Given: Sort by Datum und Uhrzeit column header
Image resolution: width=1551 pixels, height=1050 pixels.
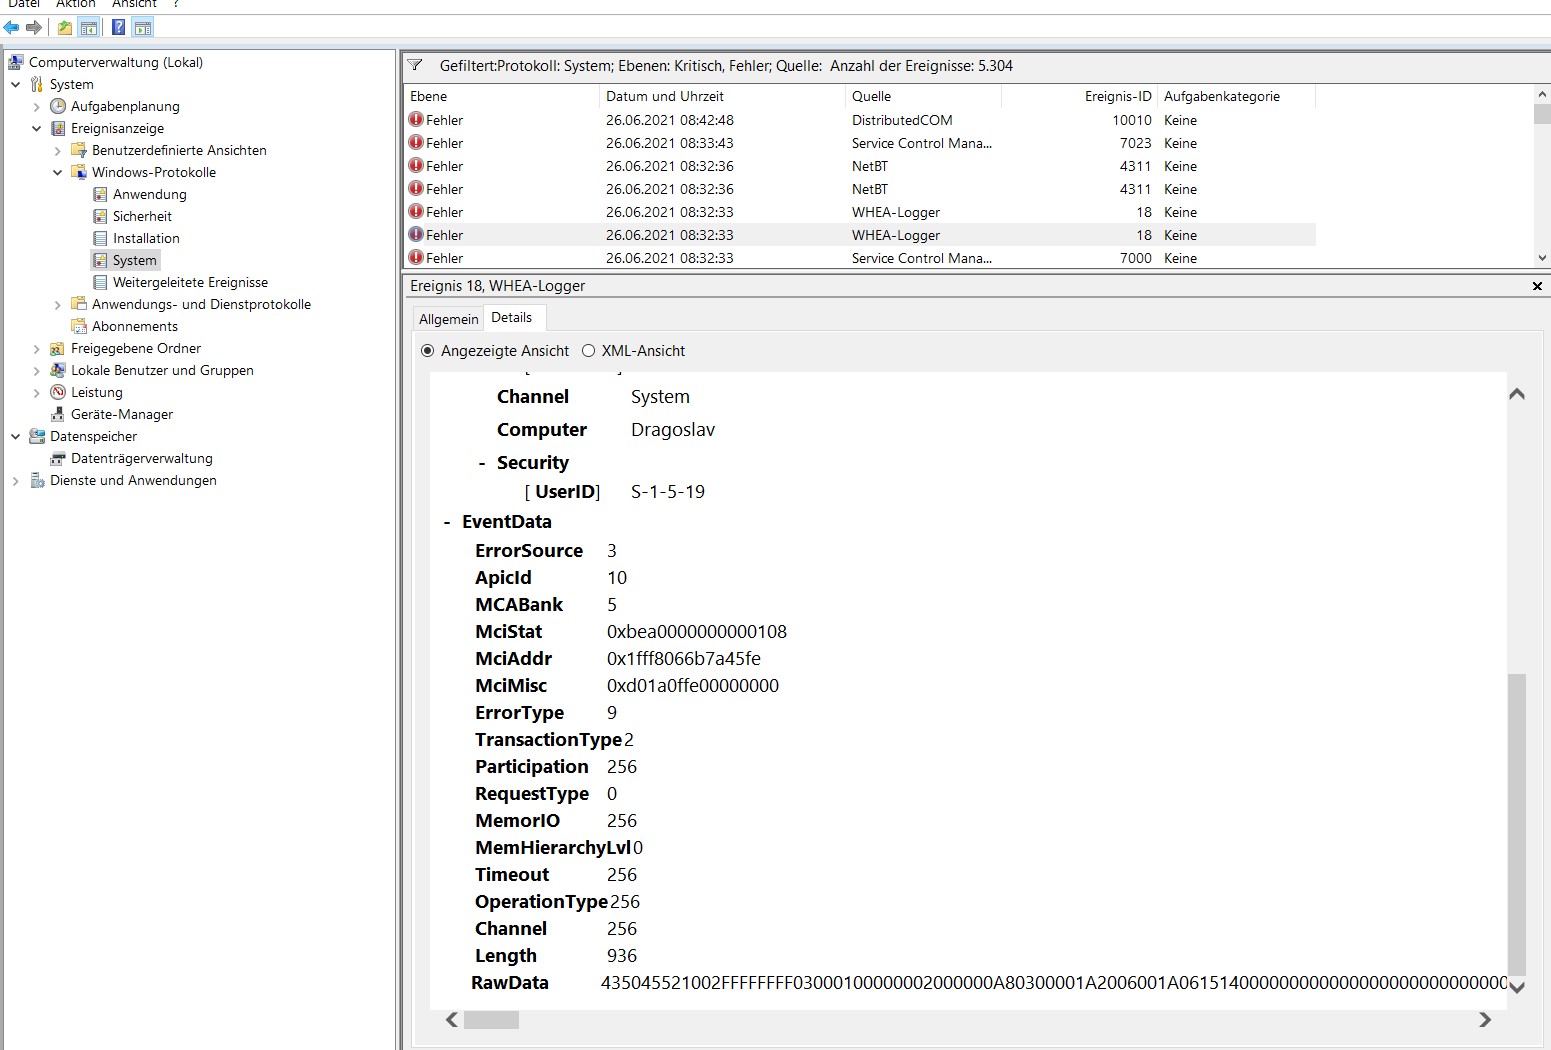Looking at the screenshot, I should click(x=722, y=96).
